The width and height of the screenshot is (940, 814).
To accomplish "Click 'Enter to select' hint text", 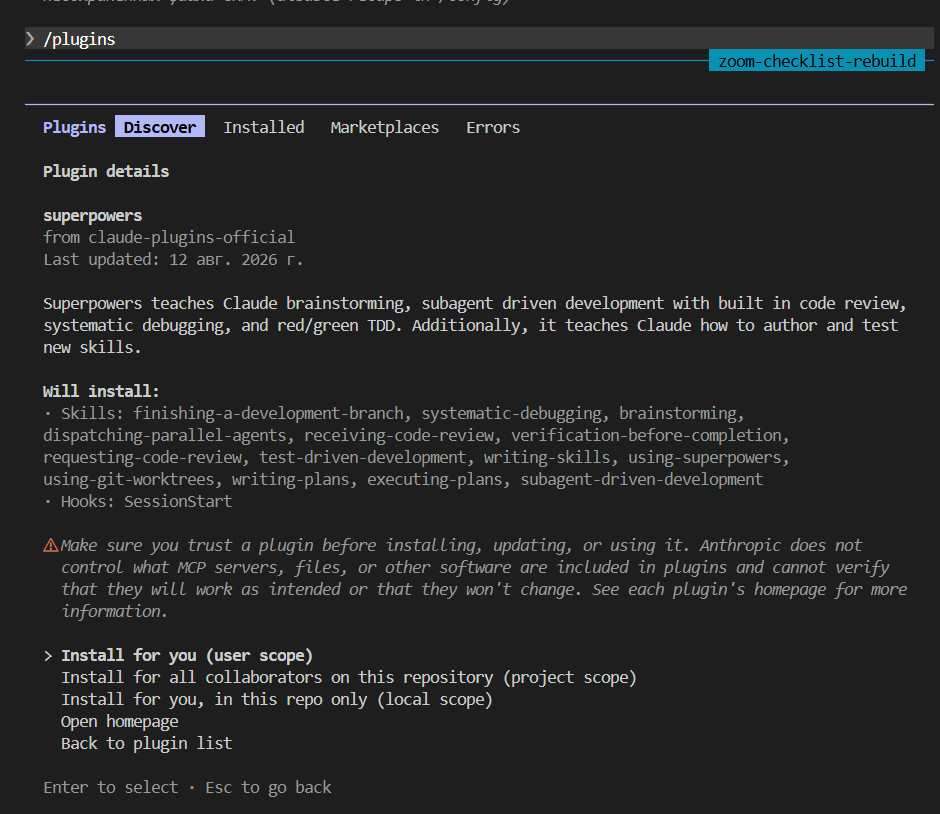I will coord(110,788).
